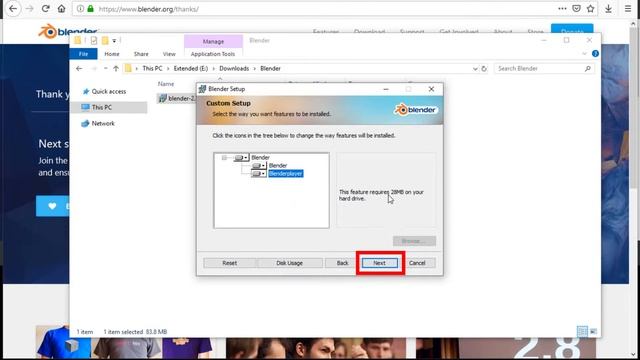View site info lock icon
The width and height of the screenshot is (640, 360).
[x=91, y=9]
